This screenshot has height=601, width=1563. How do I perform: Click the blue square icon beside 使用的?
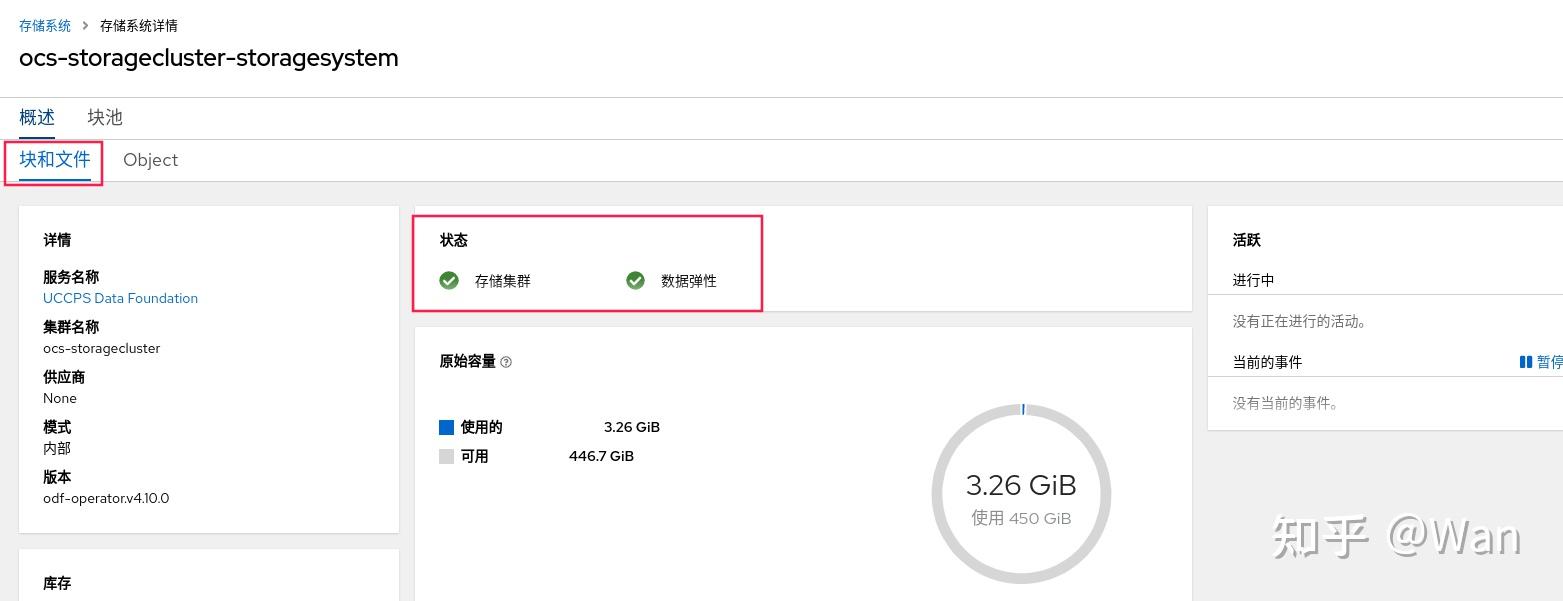tap(446, 427)
